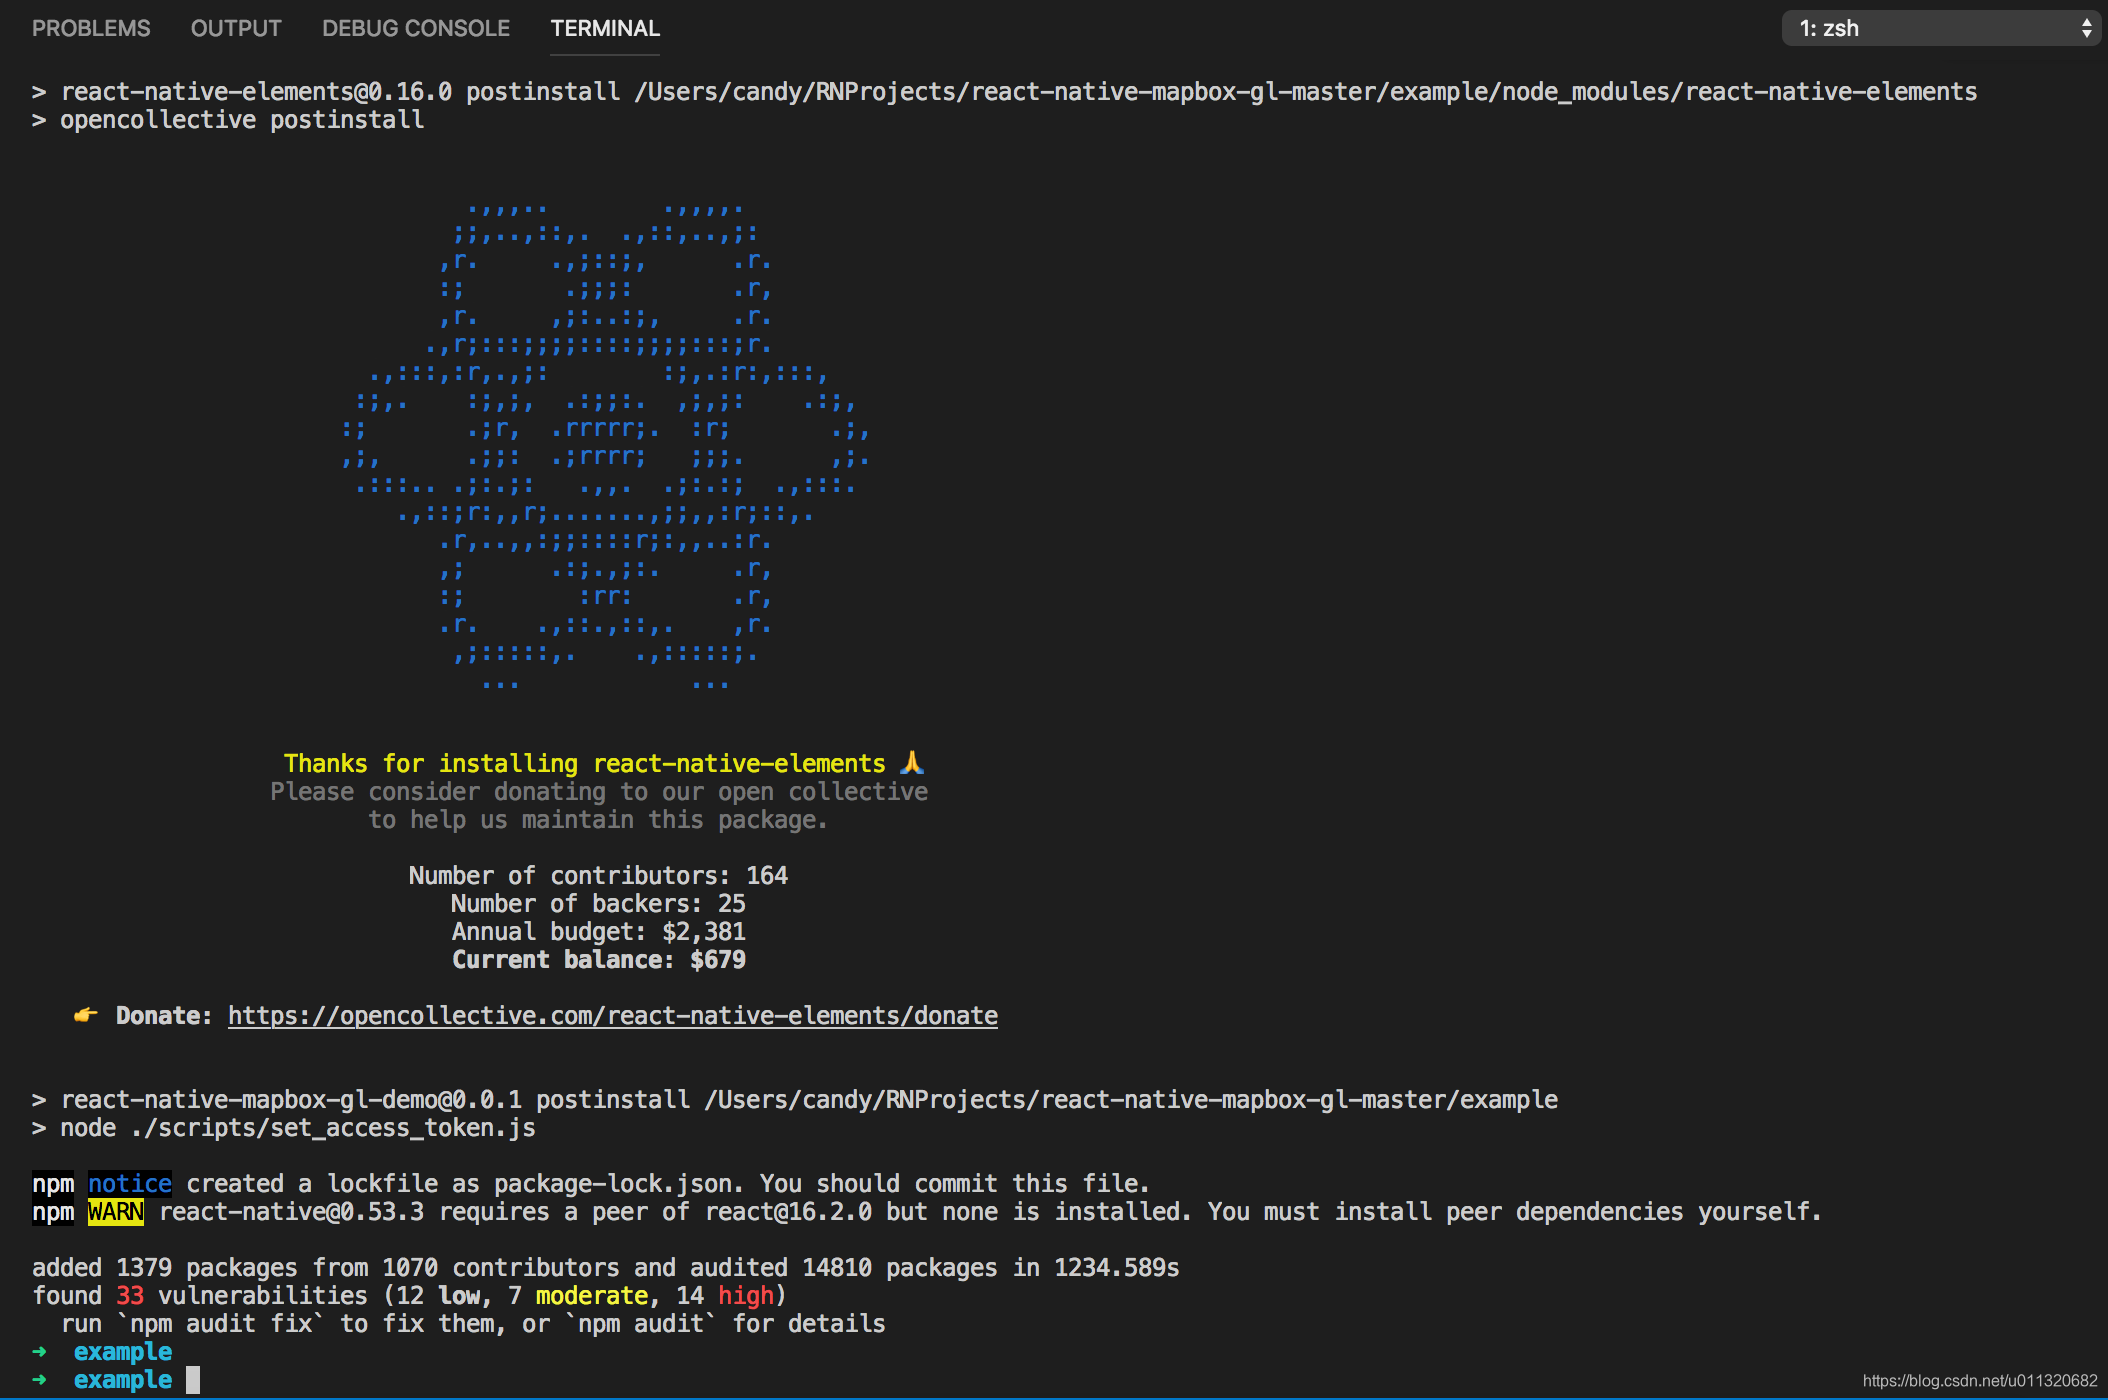Image resolution: width=2108 pixels, height=1400 pixels.
Task: Click the red '33' vulnerabilities count
Action: click(x=130, y=1296)
